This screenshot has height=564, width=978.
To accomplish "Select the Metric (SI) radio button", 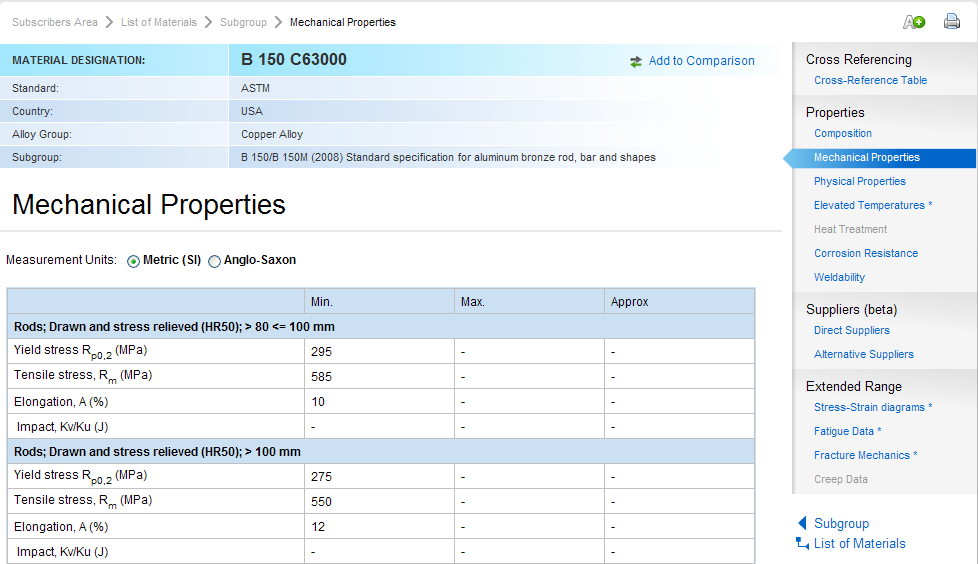I will coord(134,261).
